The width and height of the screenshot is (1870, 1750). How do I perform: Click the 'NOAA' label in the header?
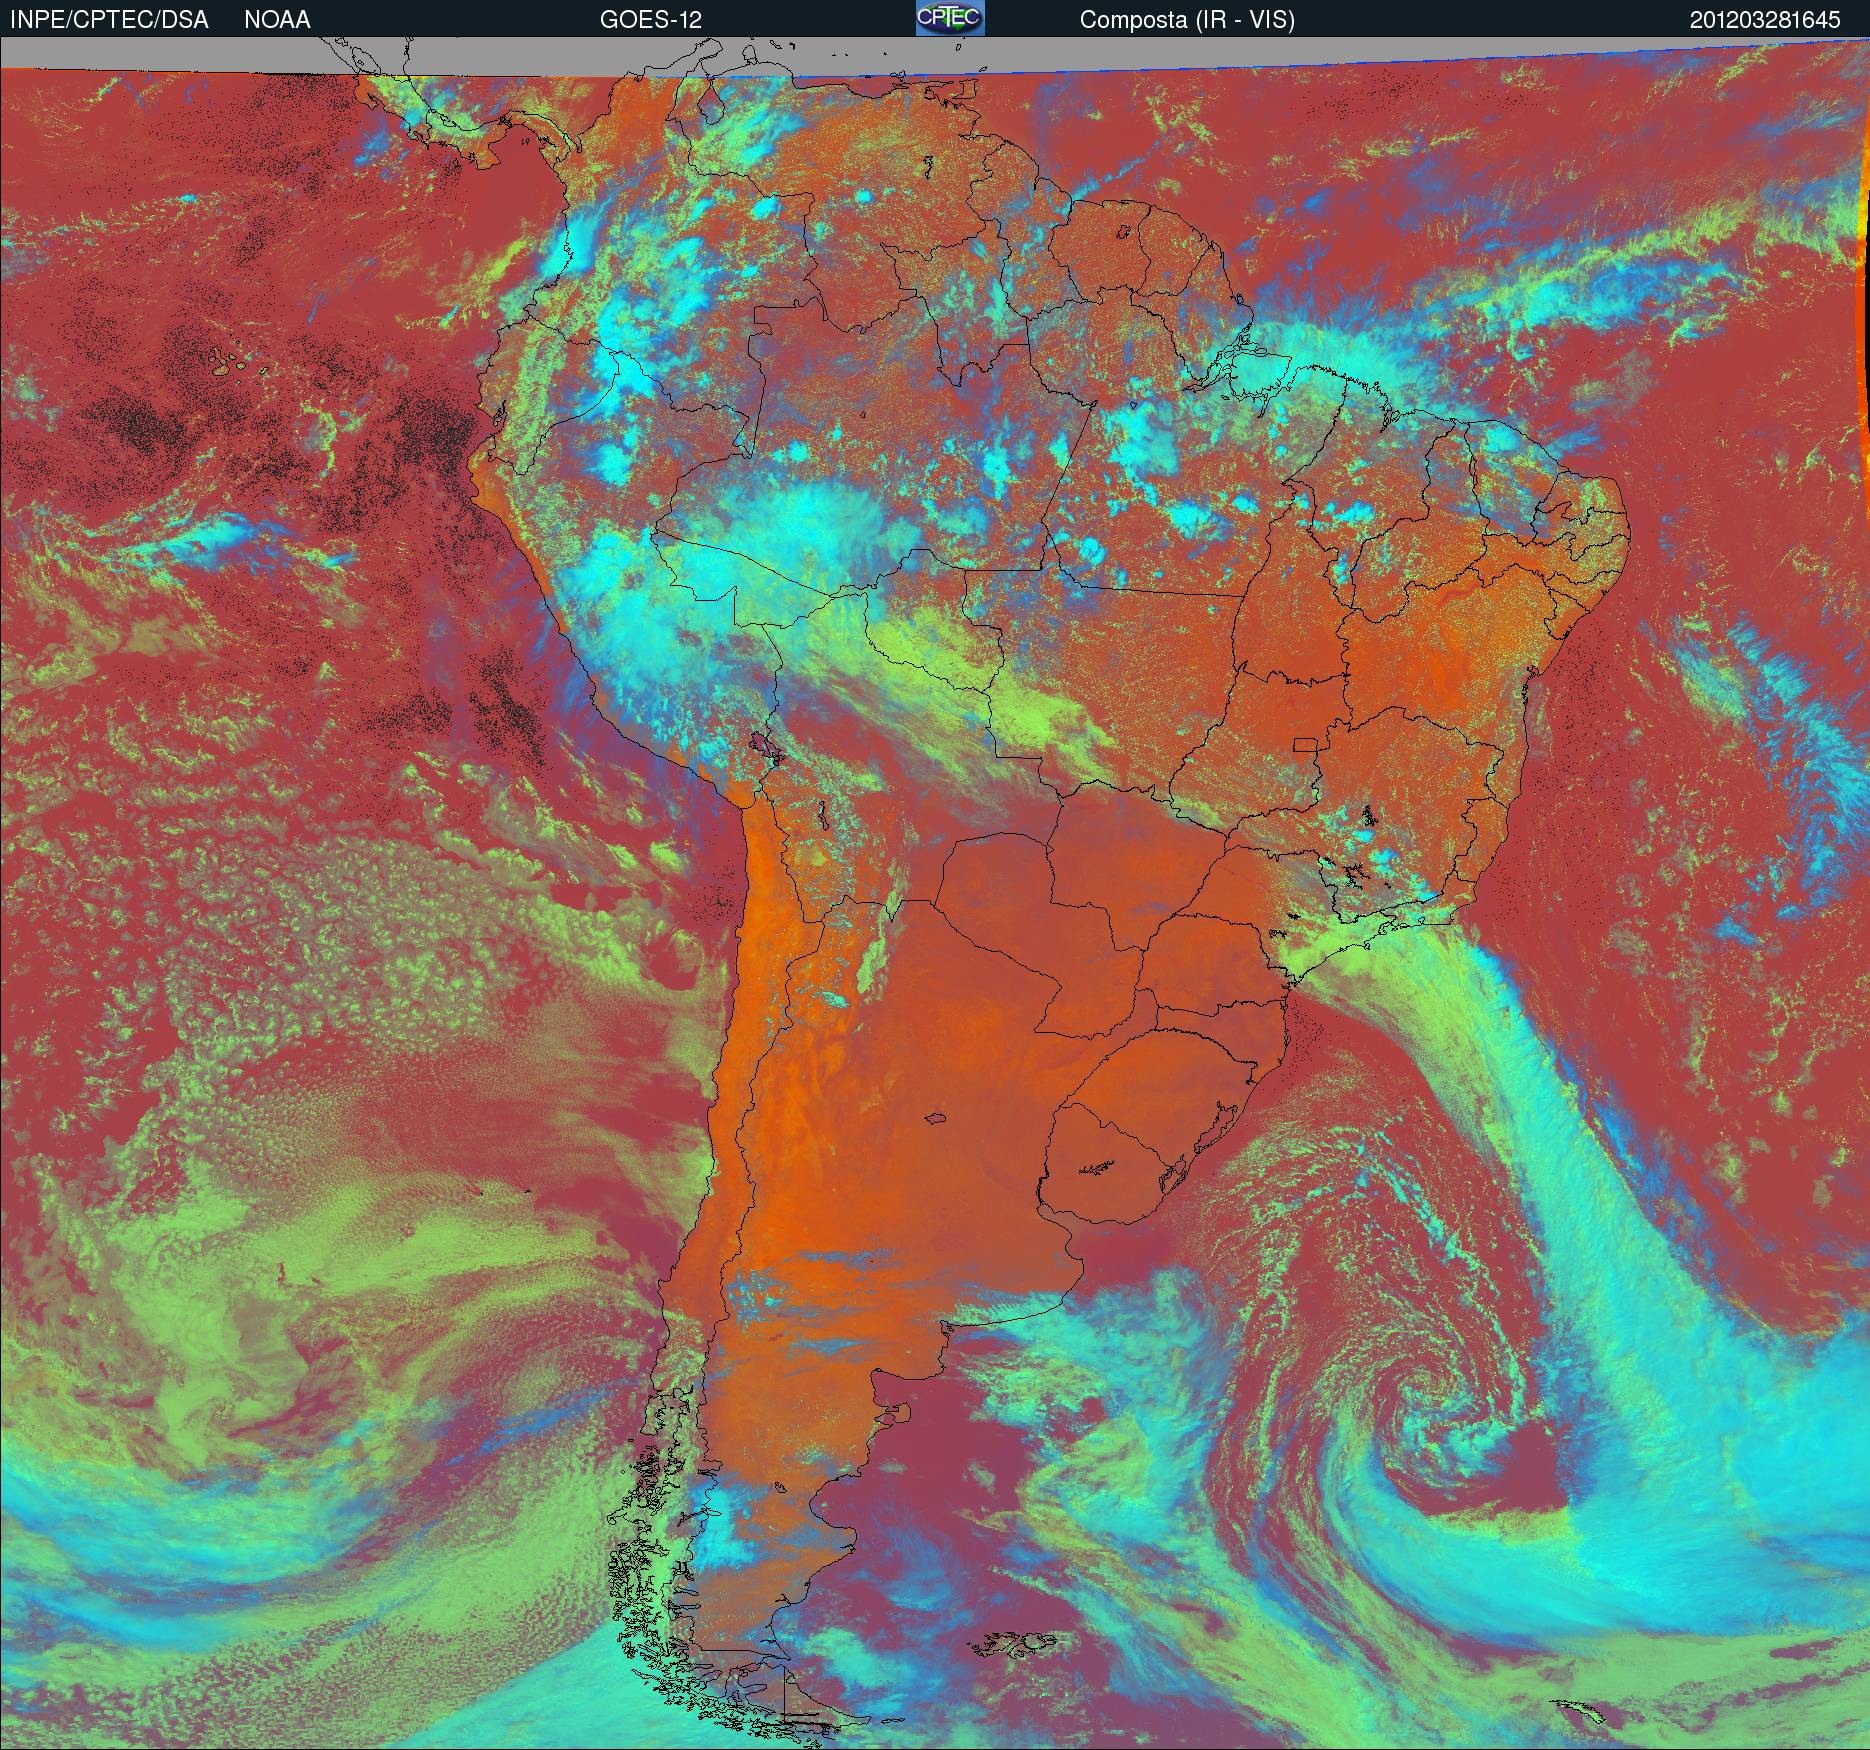(x=277, y=20)
